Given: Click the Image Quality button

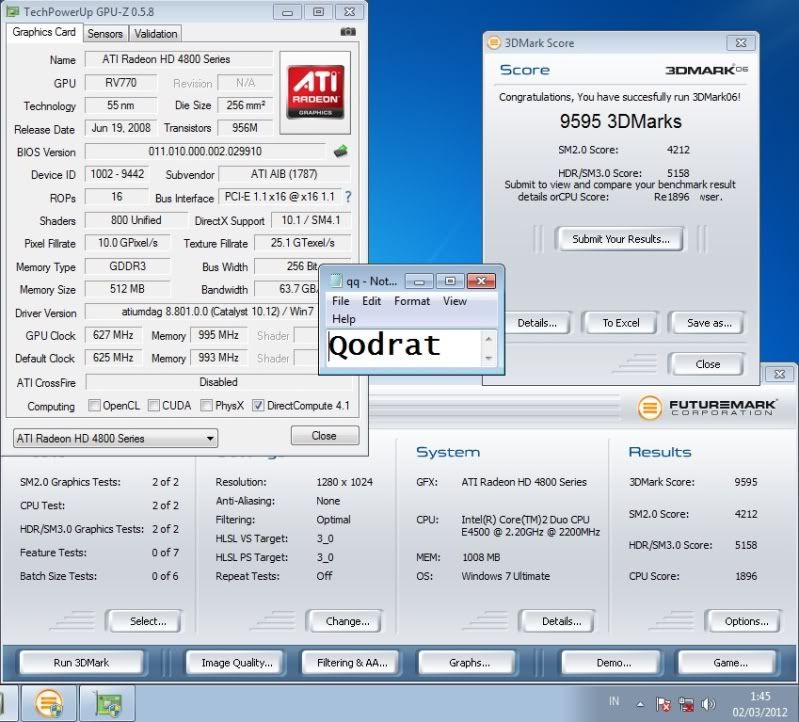Looking at the screenshot, I should (236, 662).
